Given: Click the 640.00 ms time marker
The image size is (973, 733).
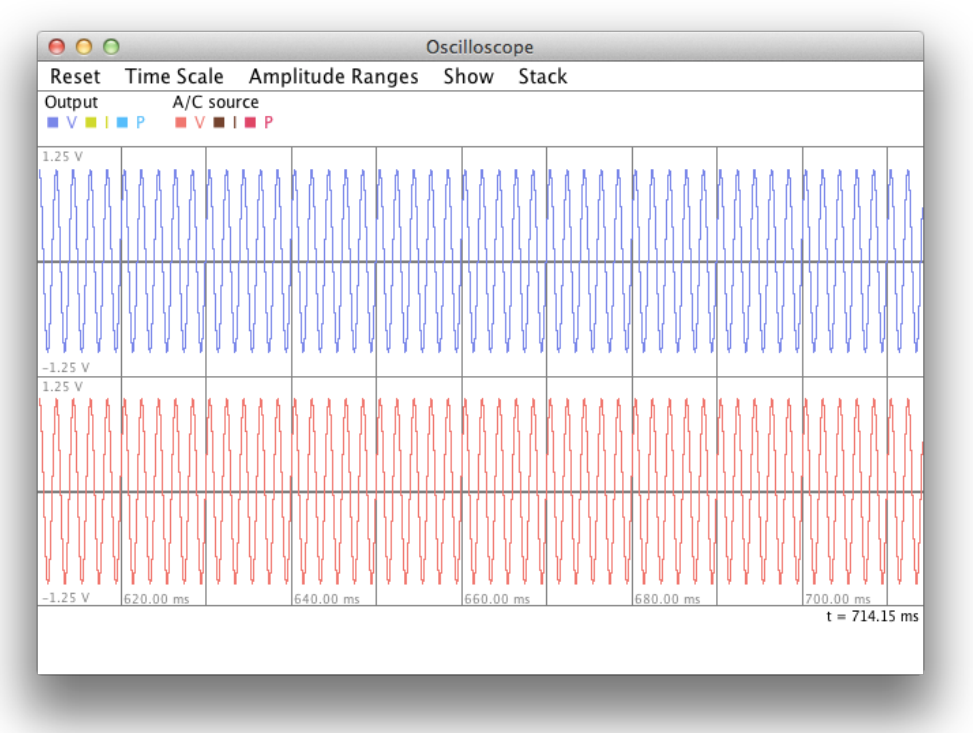Looking at the screenshot, I should point(327,599).
